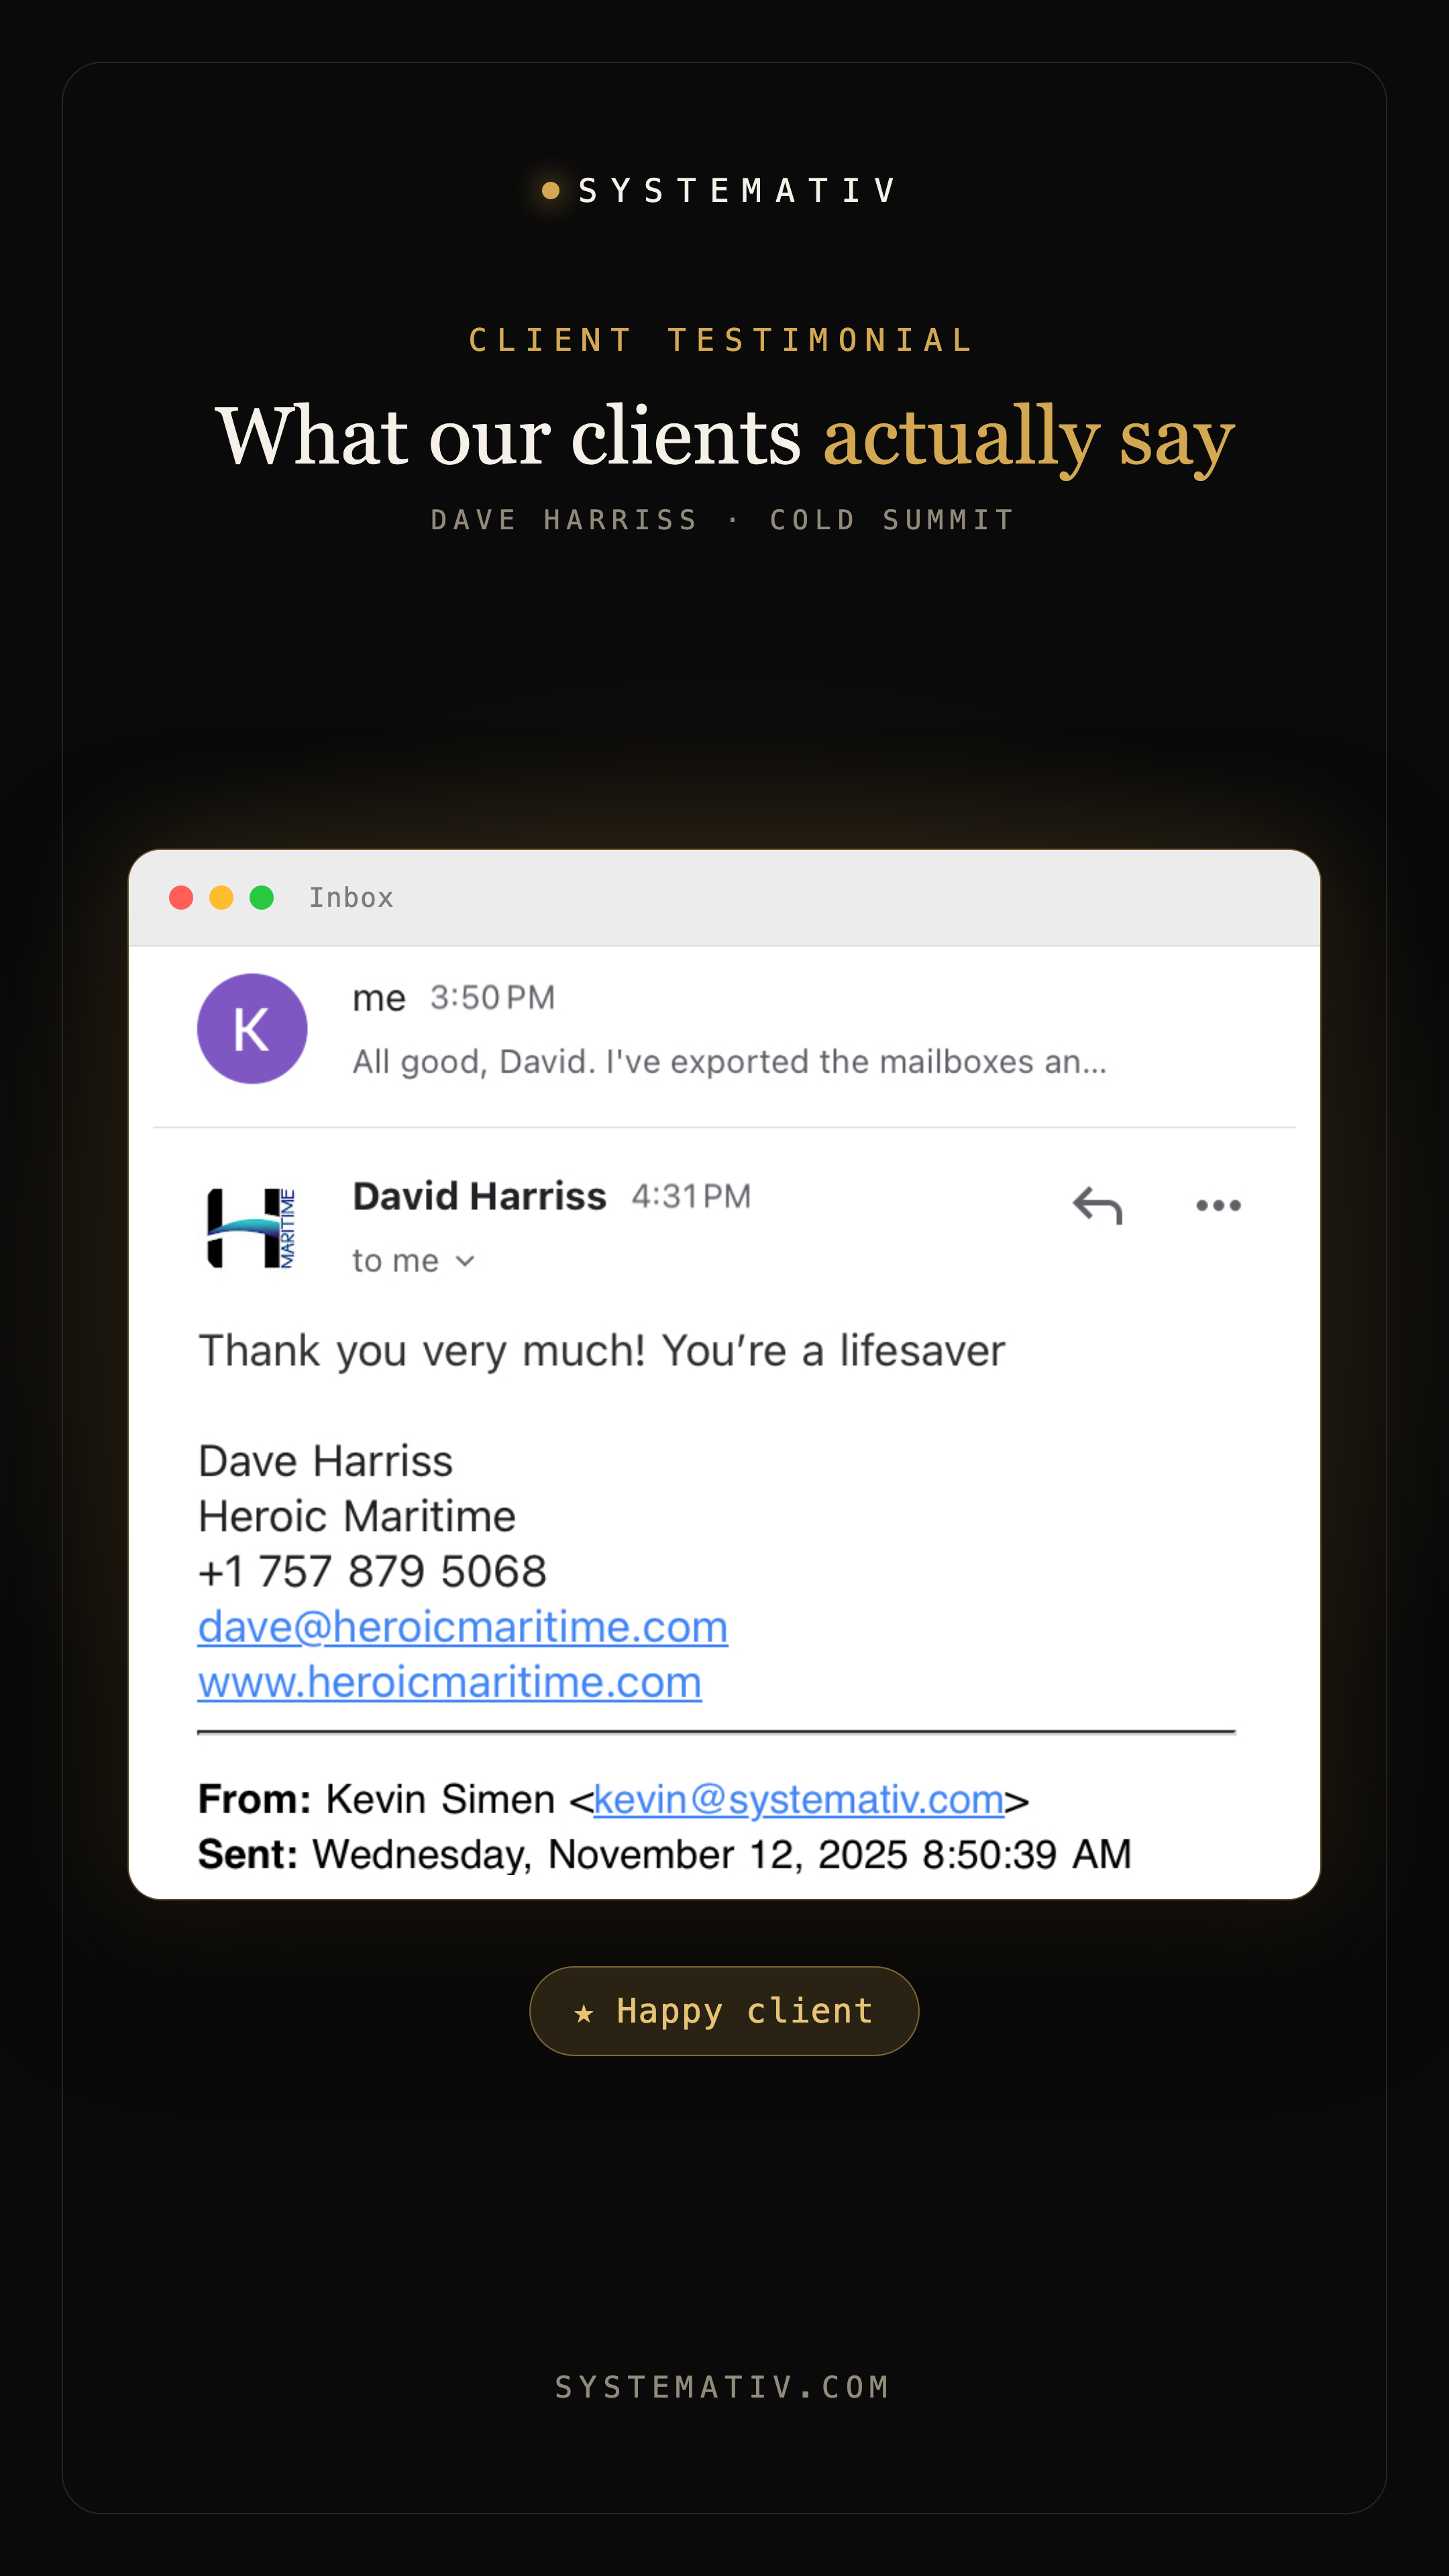Click the 'All good, David' message preview

(730, 1061)
